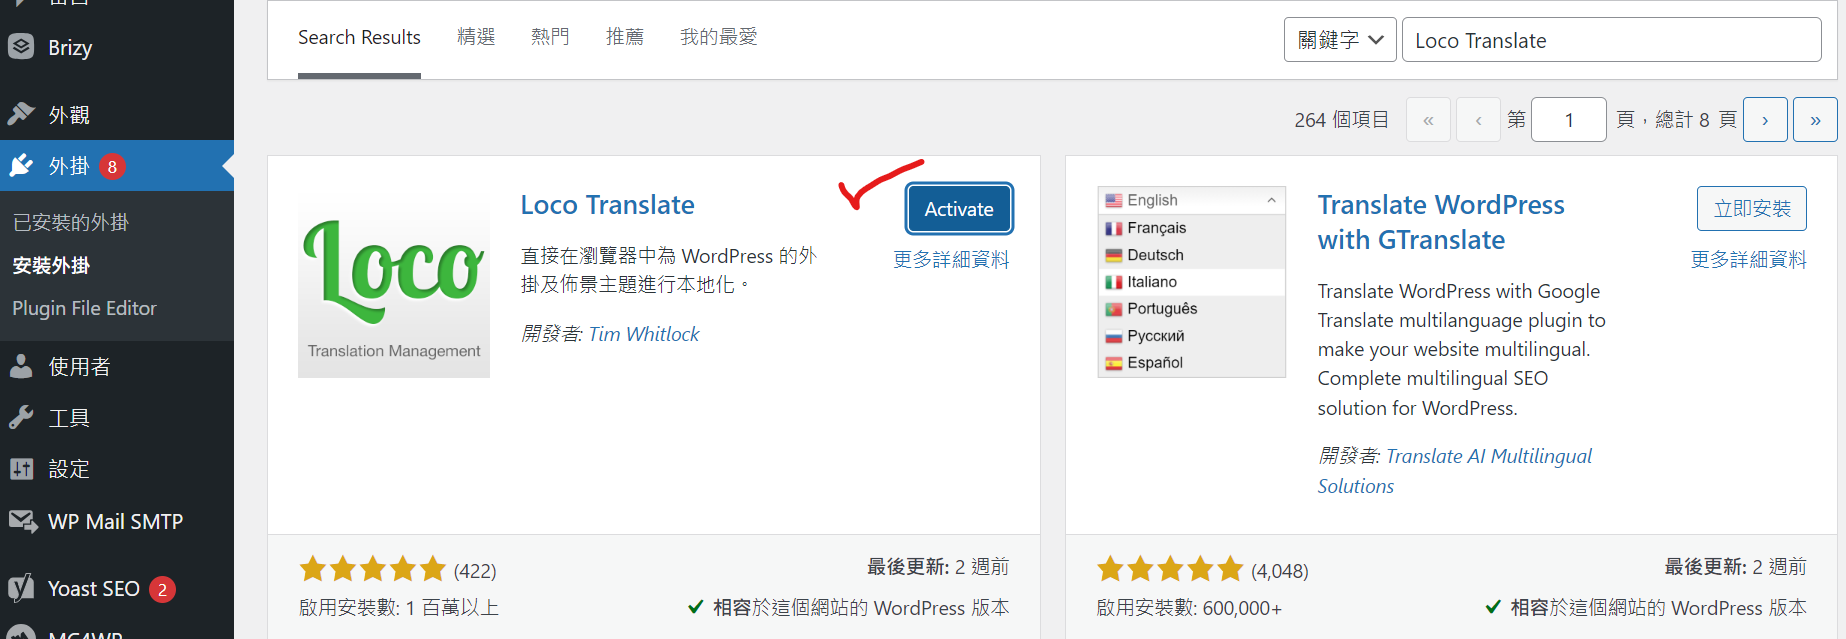
Task: Jump to last results page
Action: click(x=1815, y=120)
